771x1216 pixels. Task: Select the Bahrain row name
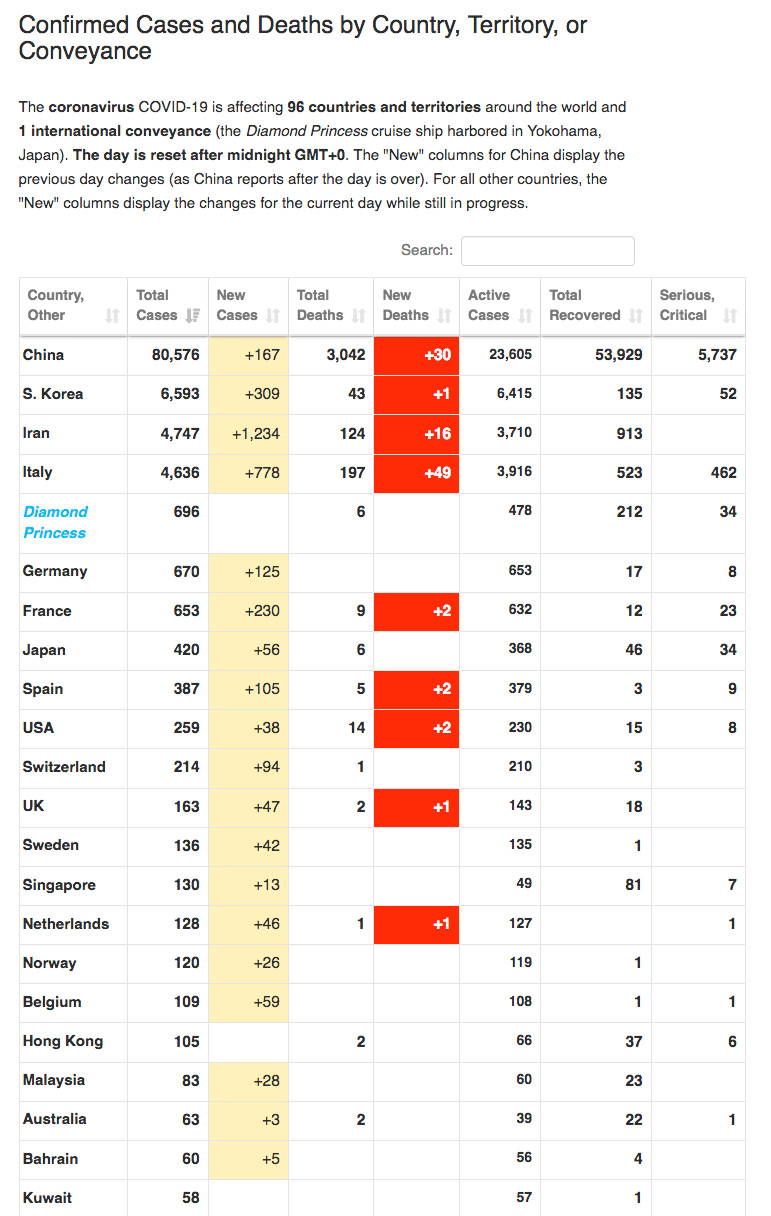click(50, 1159)
